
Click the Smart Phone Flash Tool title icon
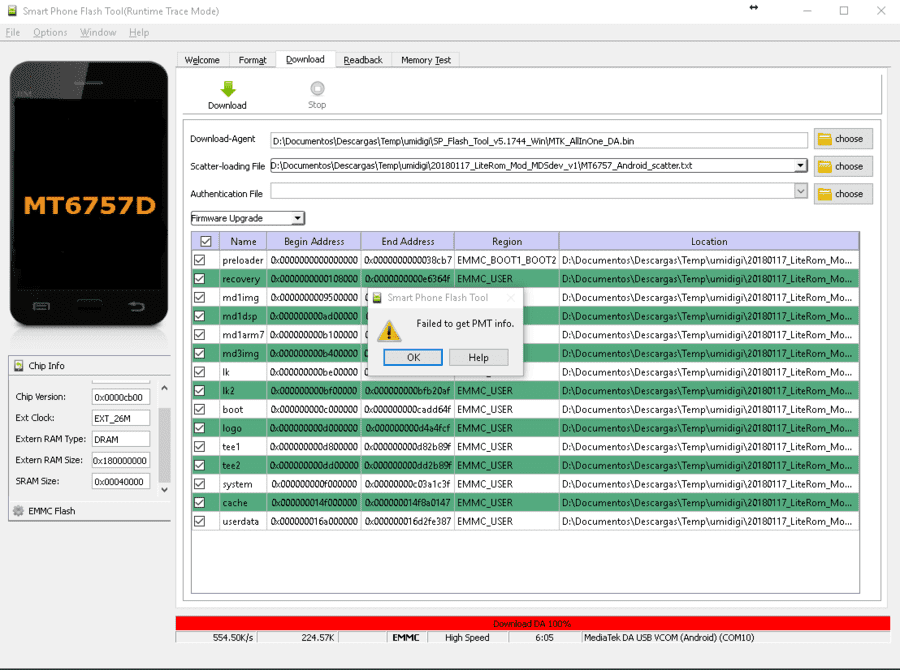click(11, 10)
